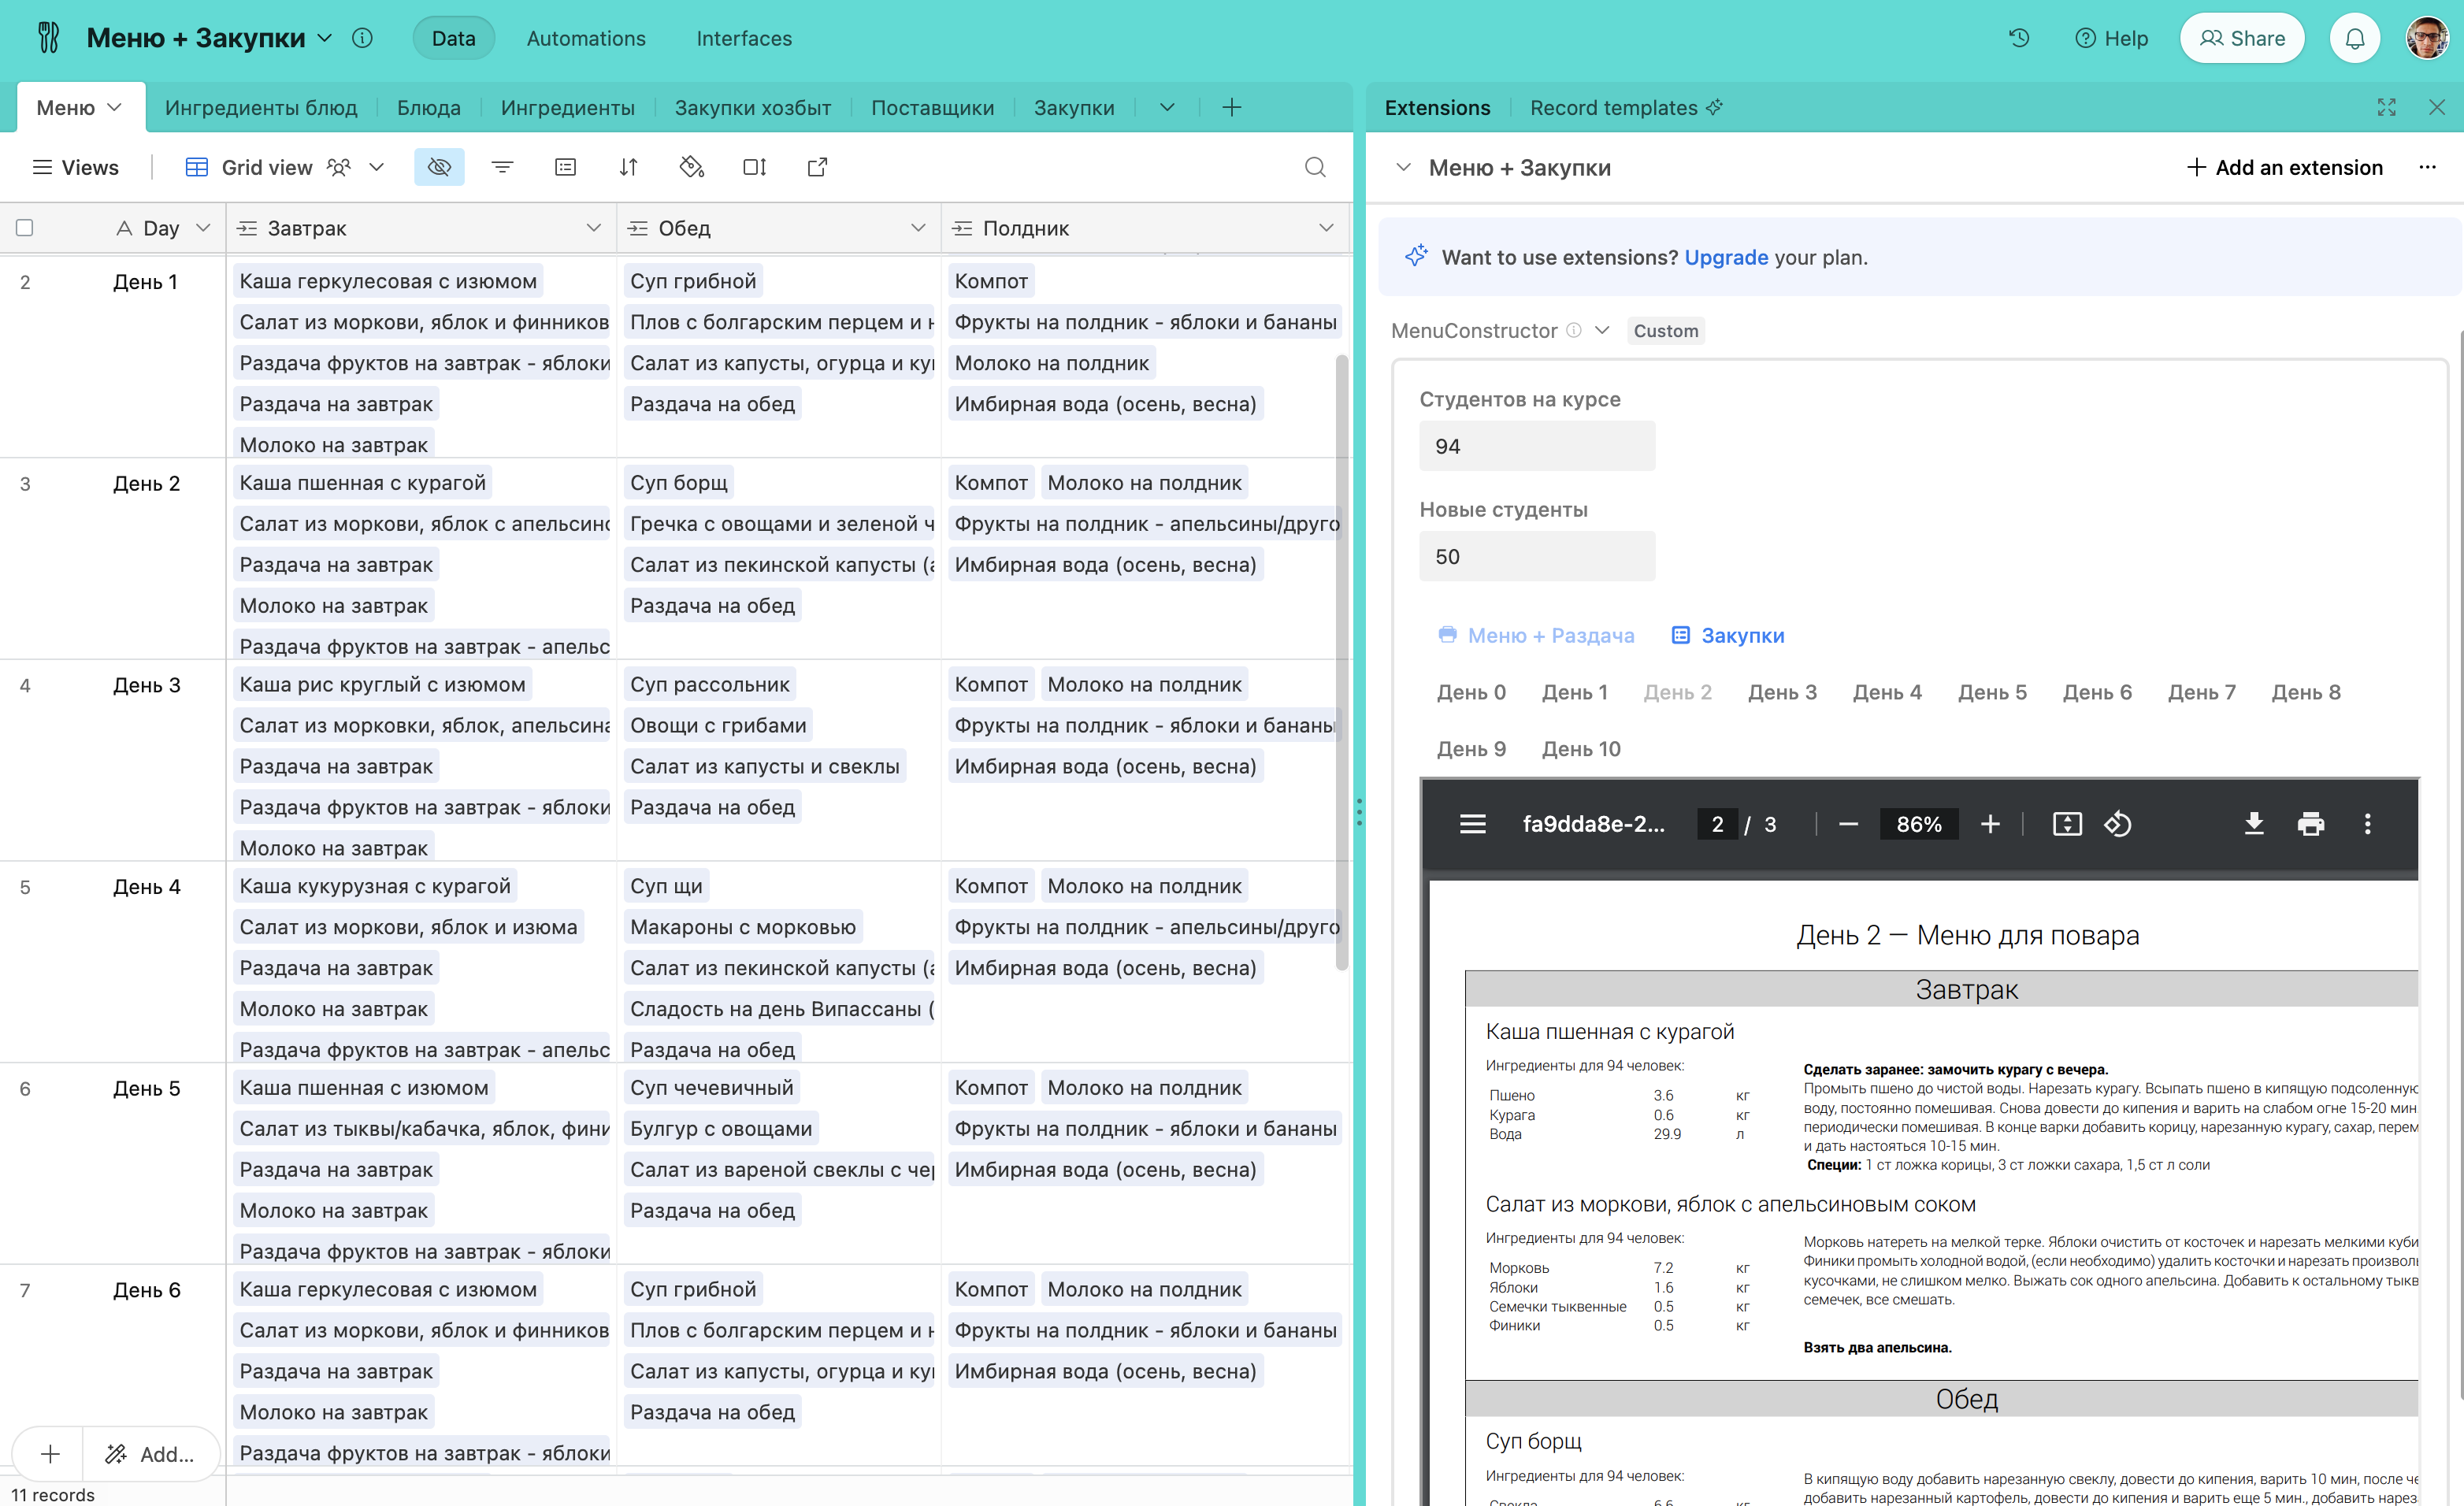The width and height of the screenshot is (2464, 1506).
Task: Expand MenuConstructor extension dropdown
Action: [x=1602, y=330]
